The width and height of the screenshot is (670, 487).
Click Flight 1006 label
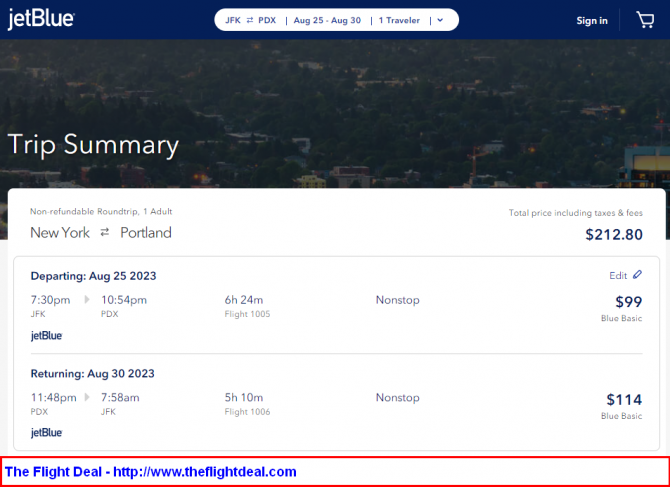(x=247, y=412)
